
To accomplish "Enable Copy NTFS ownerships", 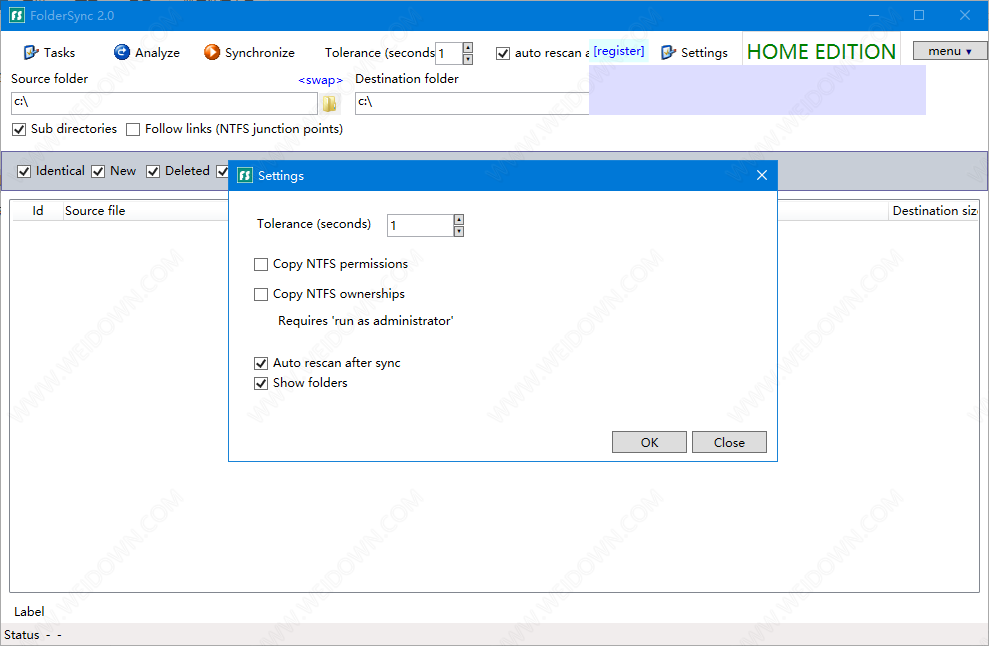I will click(x=260, y=294).
